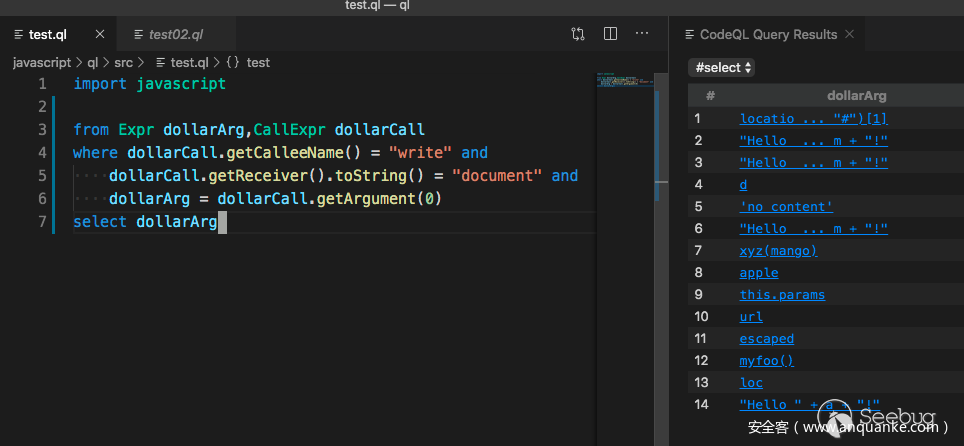The width and height of the screenshot is (964, 446).
Task: Open the loc result link
Action: click(x=751, y=383)
